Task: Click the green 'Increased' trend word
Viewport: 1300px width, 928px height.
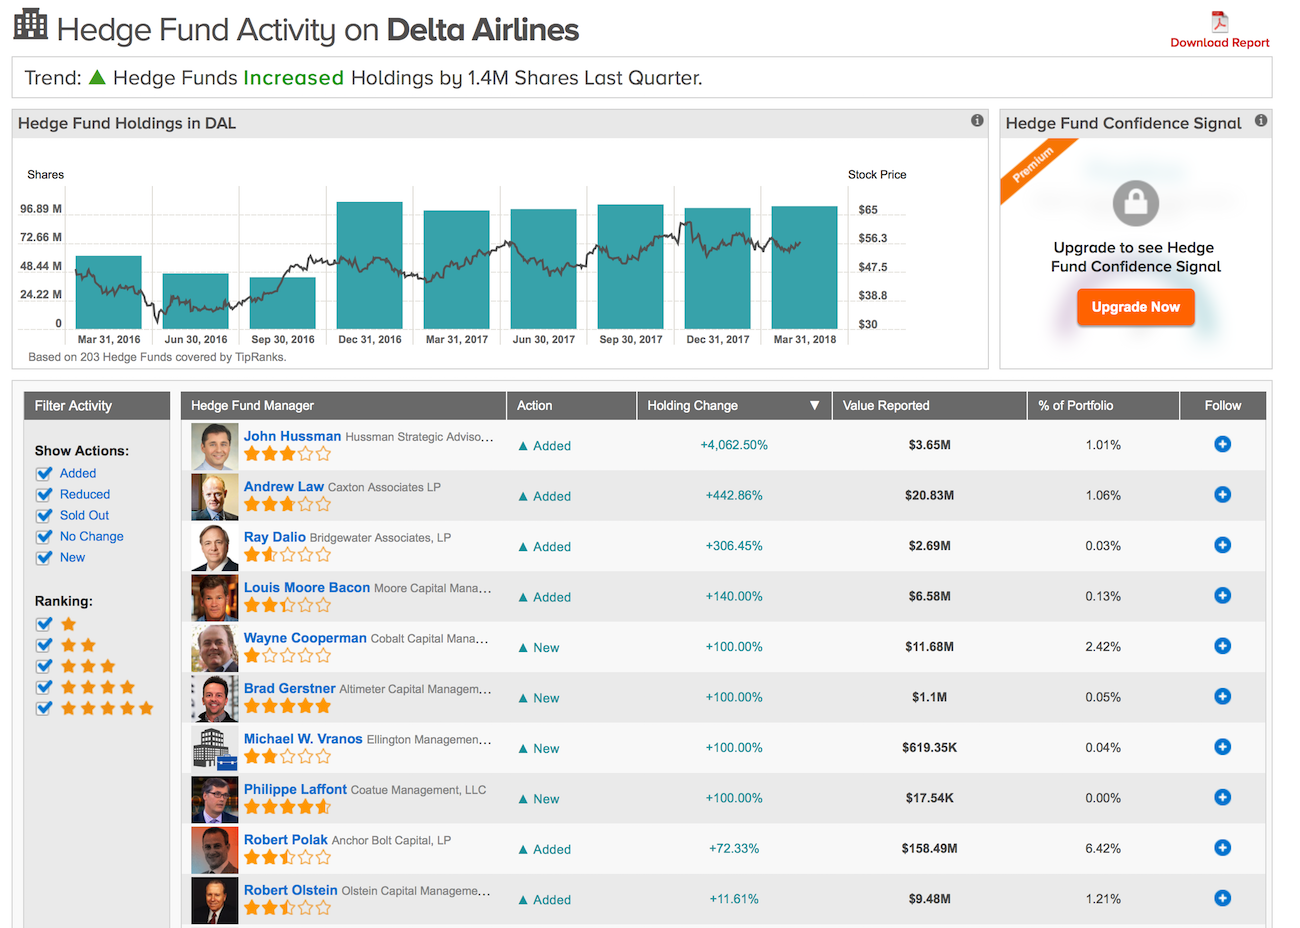Action: pos(293,78)
